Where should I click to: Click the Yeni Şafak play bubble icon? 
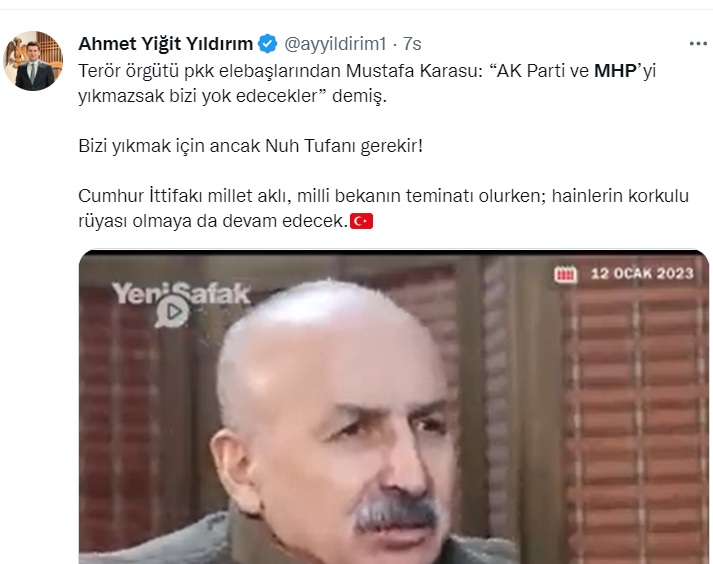click(x=172, y=312)
